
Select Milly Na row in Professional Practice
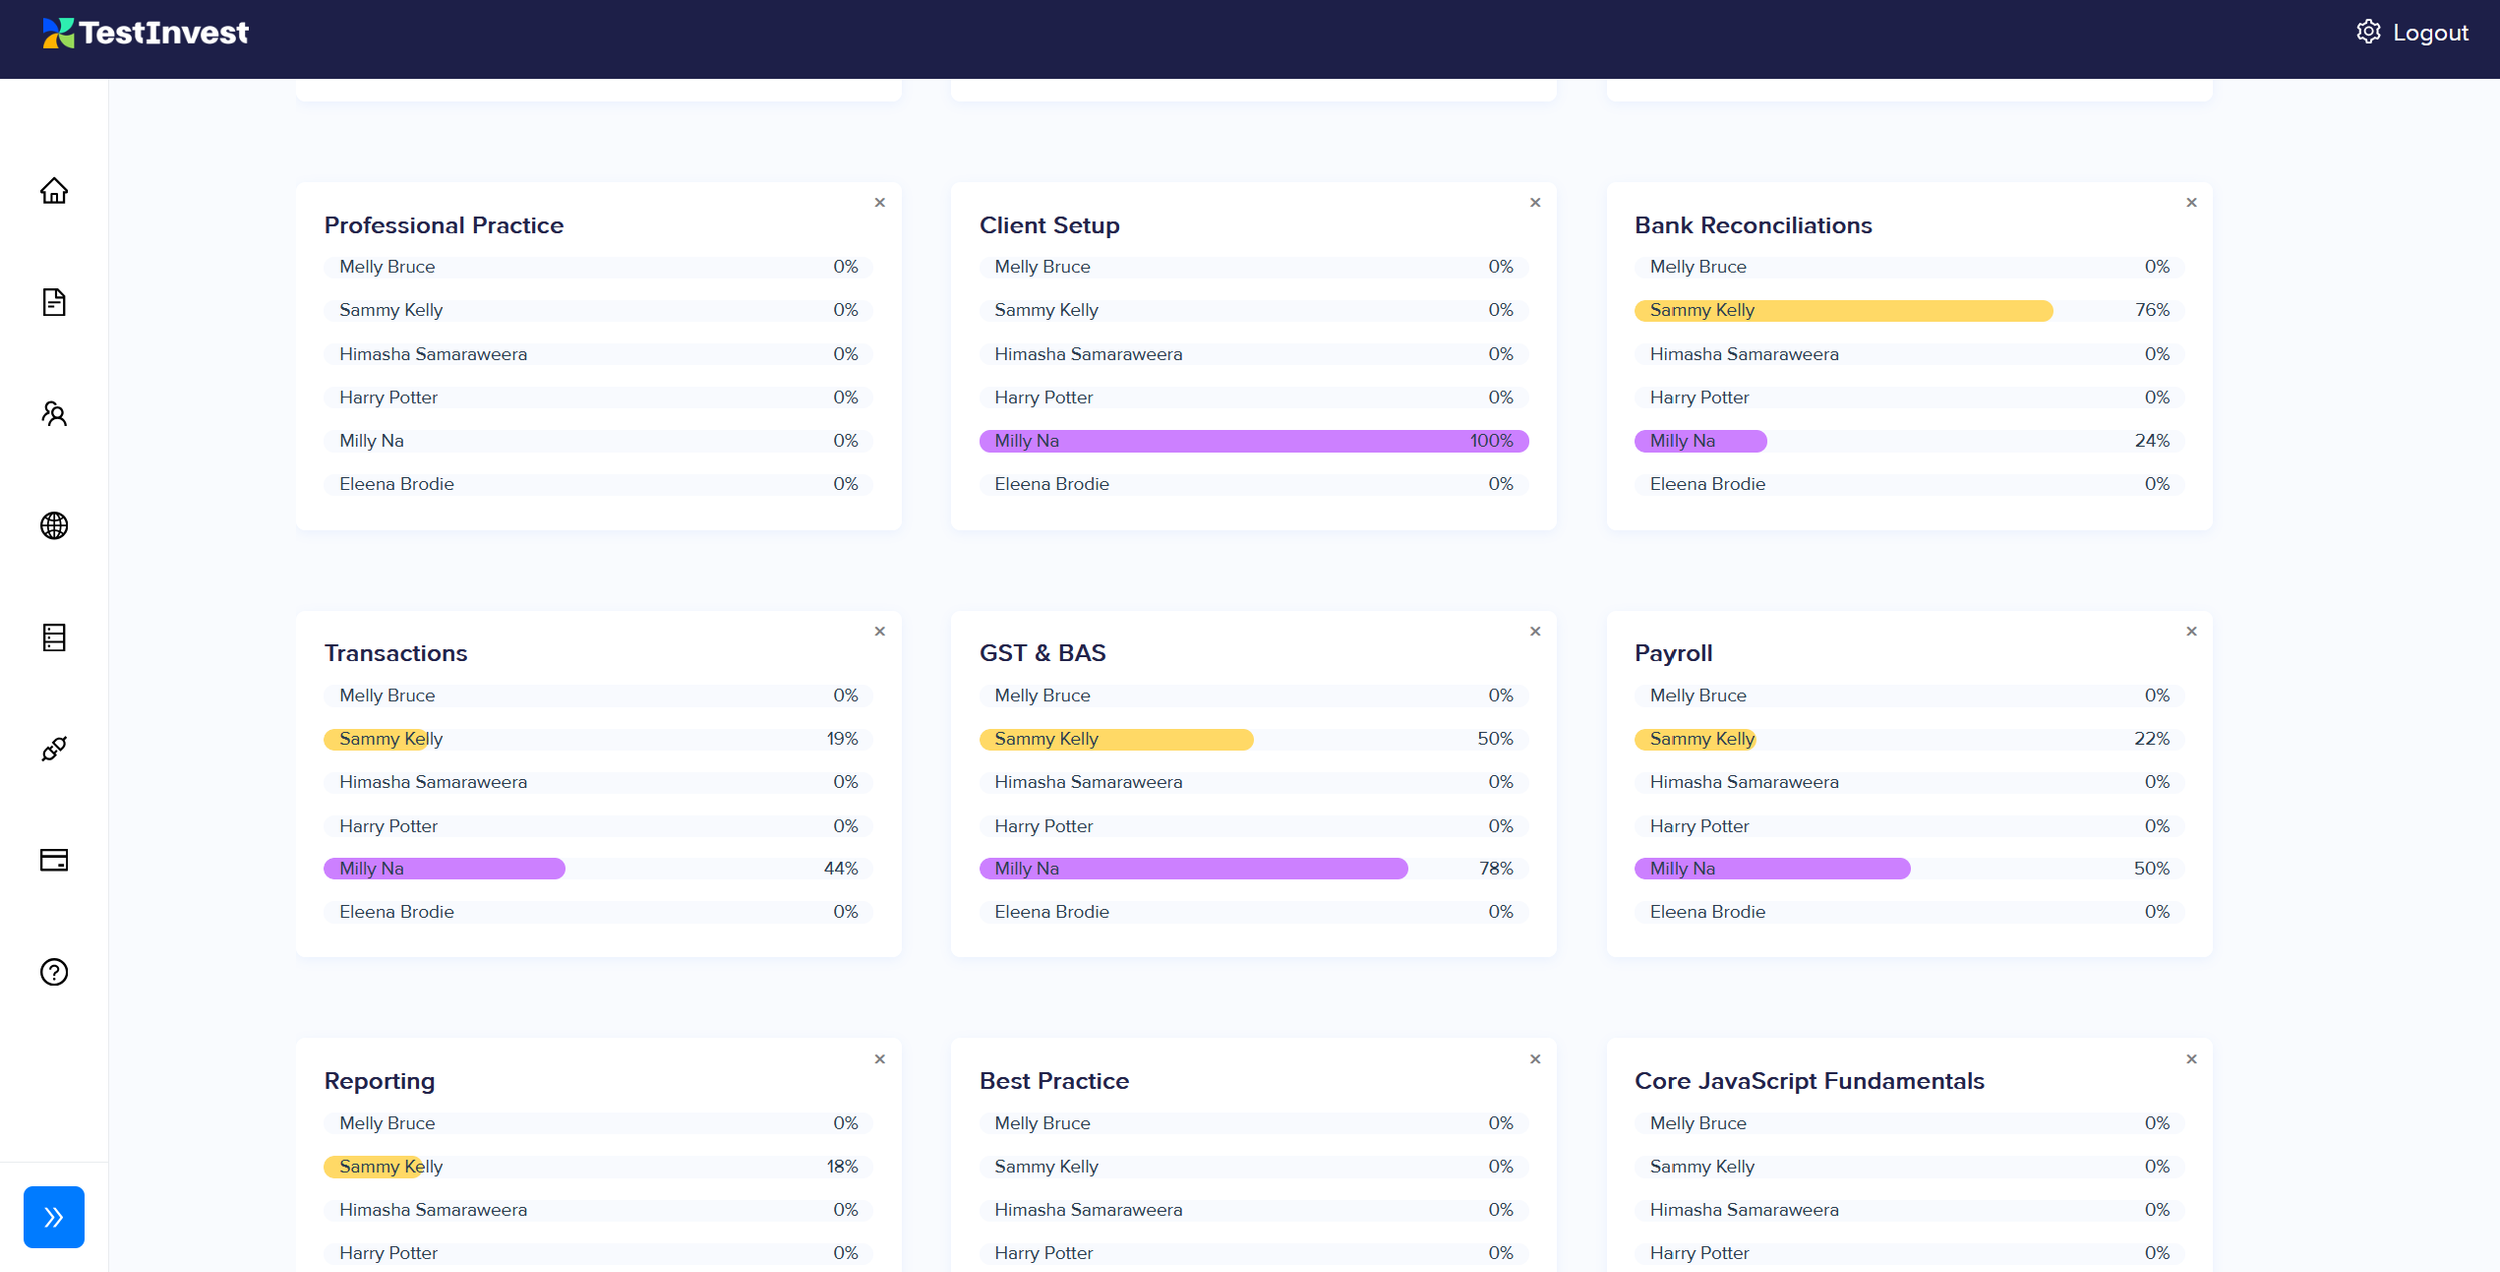click(598, 441)
